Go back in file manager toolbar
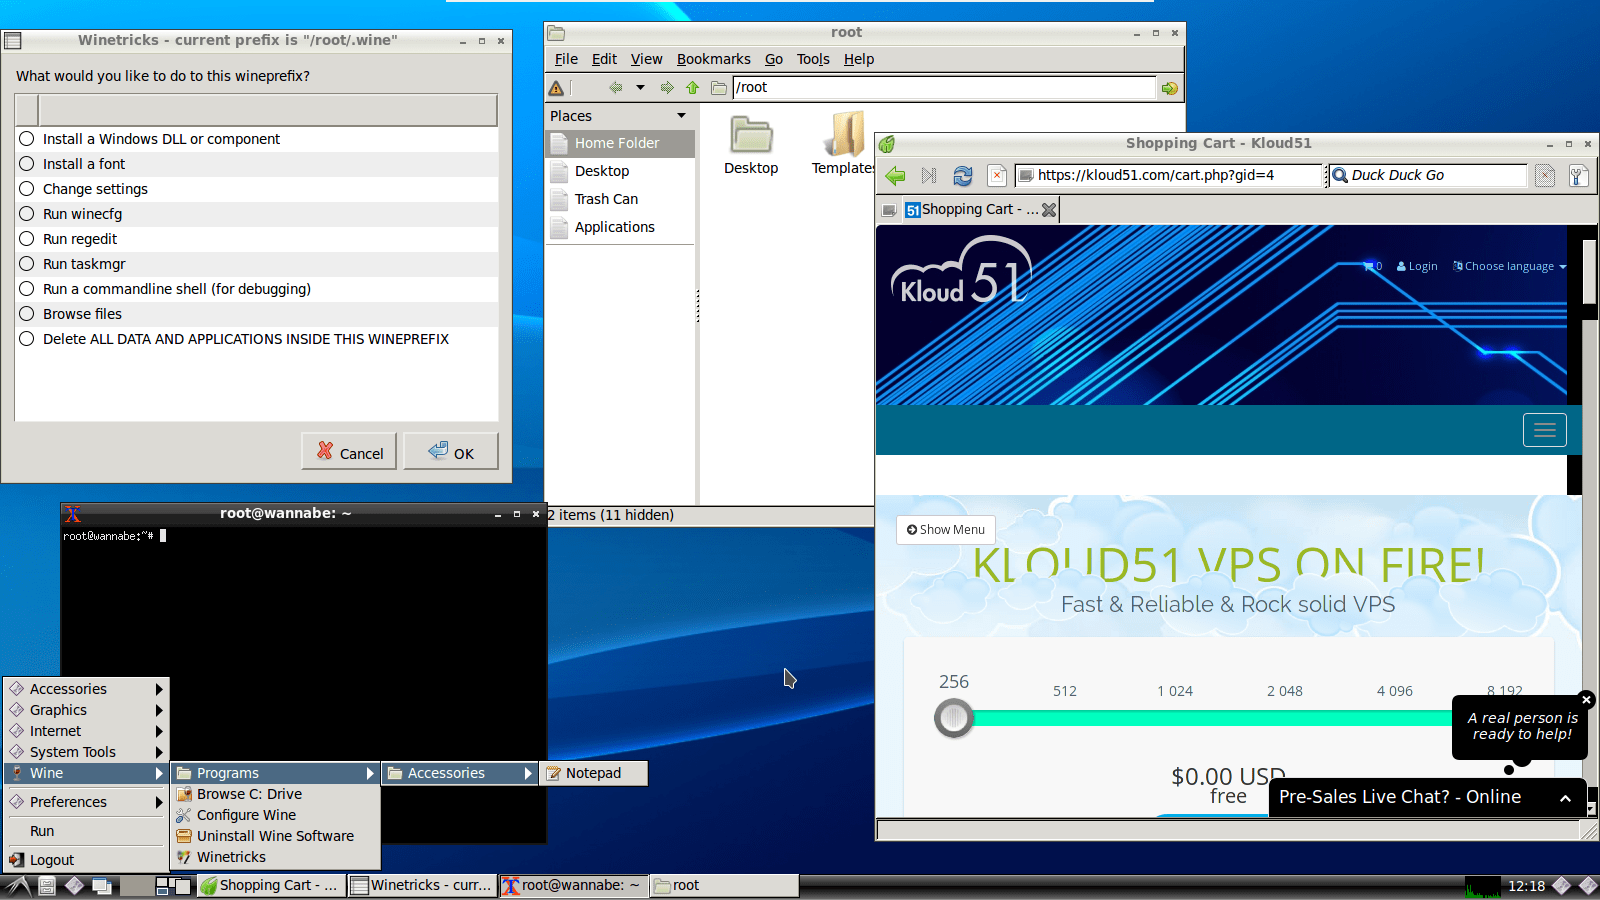 [x=615, y=88]
